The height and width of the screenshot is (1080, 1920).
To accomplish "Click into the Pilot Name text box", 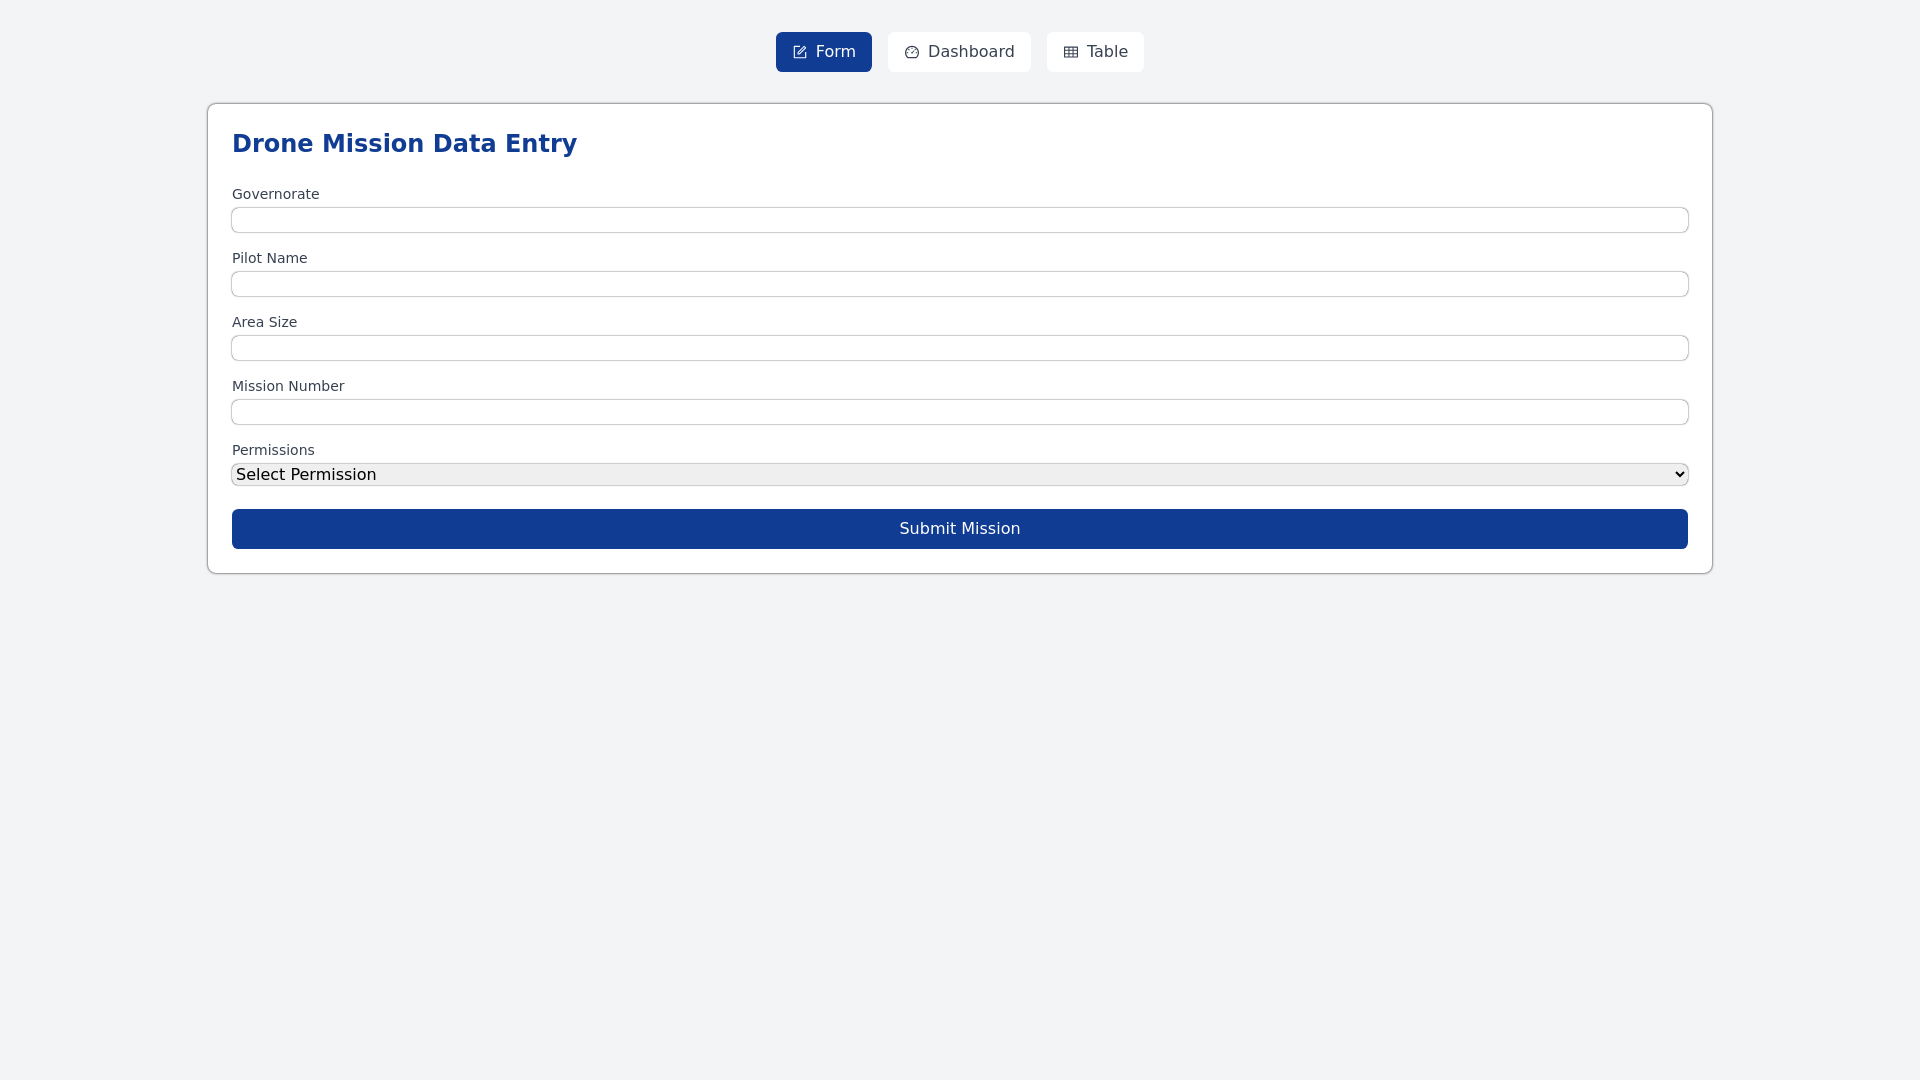I will pos(959,284).
